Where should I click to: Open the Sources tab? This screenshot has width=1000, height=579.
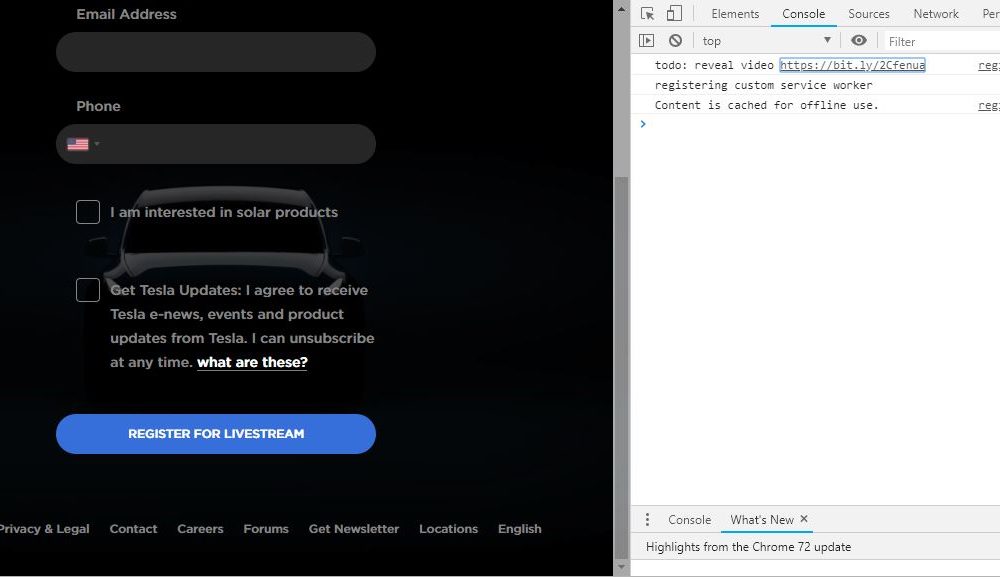(x=869, y=13)
